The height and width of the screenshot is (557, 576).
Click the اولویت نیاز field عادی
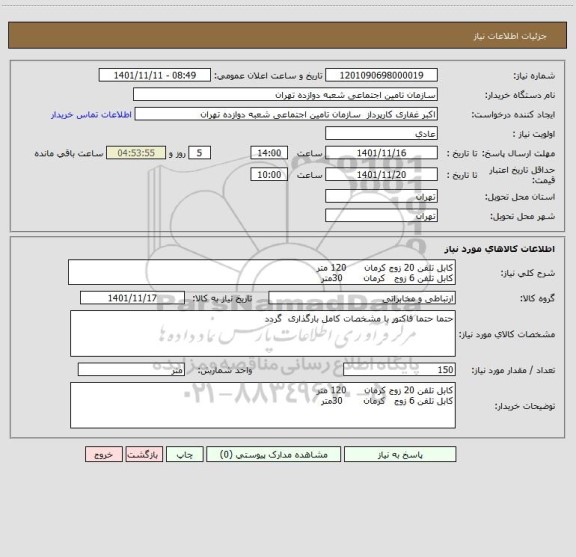381,133
